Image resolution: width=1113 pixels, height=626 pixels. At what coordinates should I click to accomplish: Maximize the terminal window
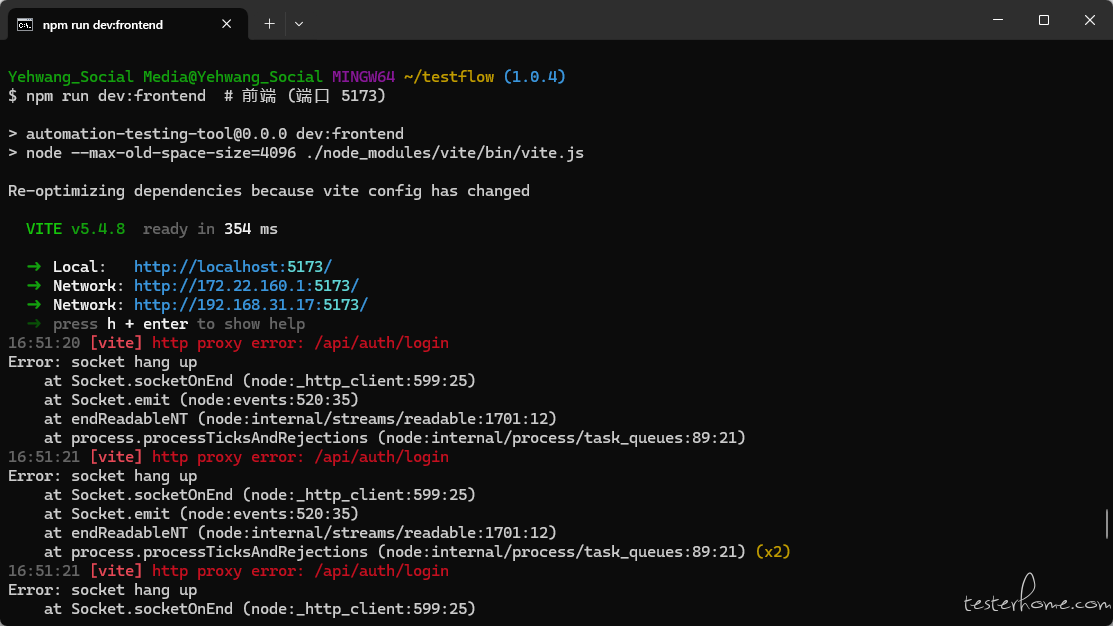[x=1044, y=20]
